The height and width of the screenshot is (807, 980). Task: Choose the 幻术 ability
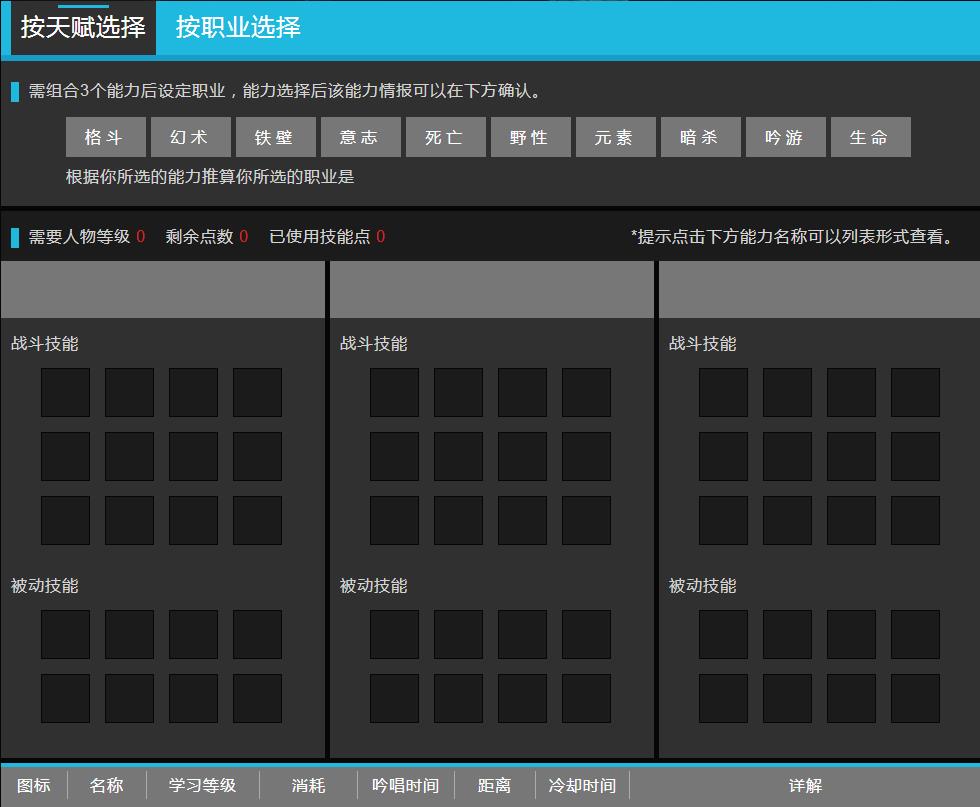click(191, 138)
